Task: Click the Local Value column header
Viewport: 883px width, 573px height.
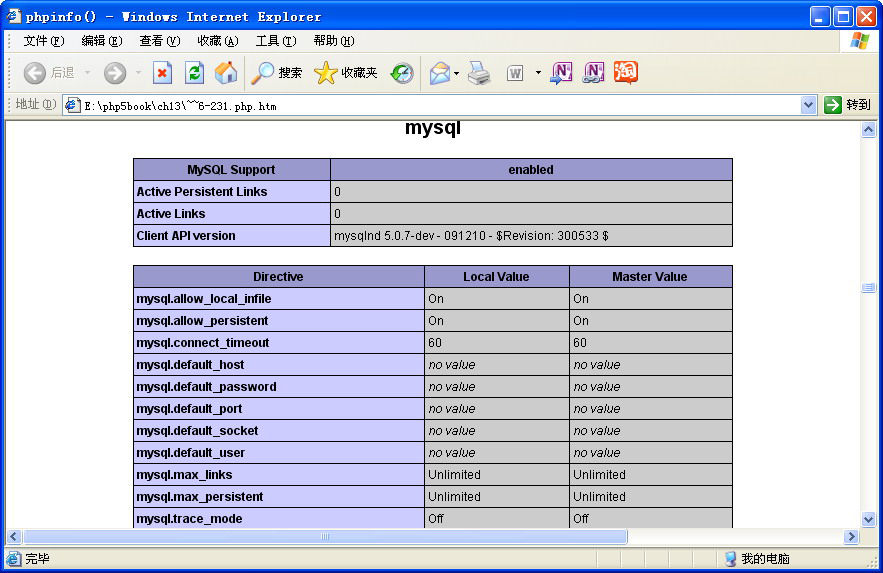Action: (497, 276)
